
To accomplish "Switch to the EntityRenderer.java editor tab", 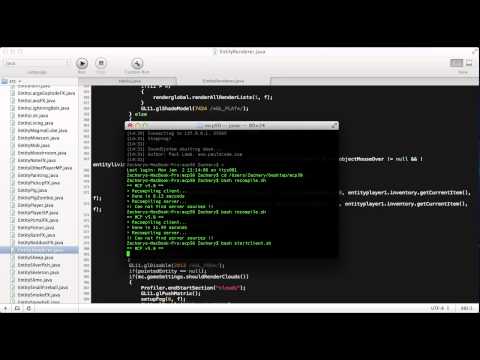I will (223, 81).
